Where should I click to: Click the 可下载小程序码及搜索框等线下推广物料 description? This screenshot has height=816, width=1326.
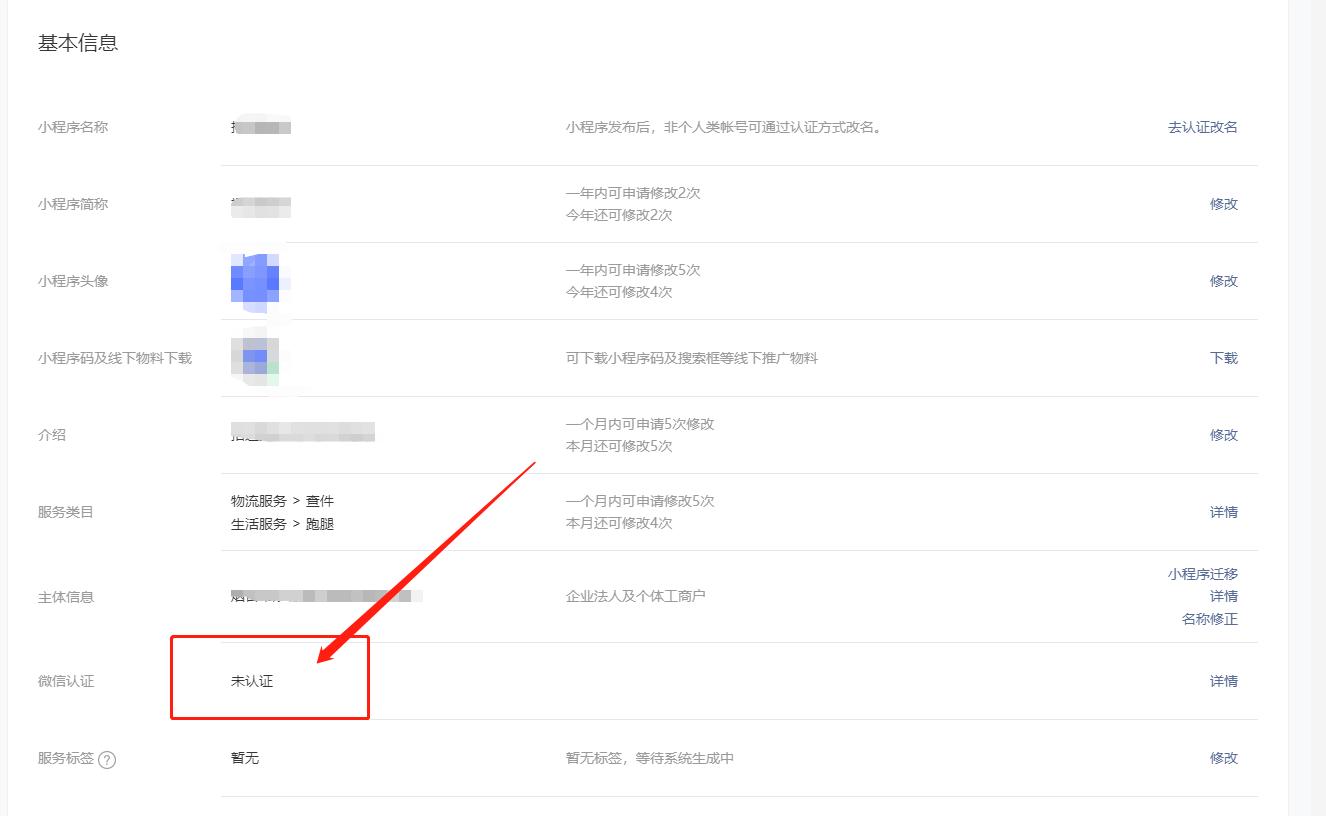pyautogui.click(x=692, y=358)
